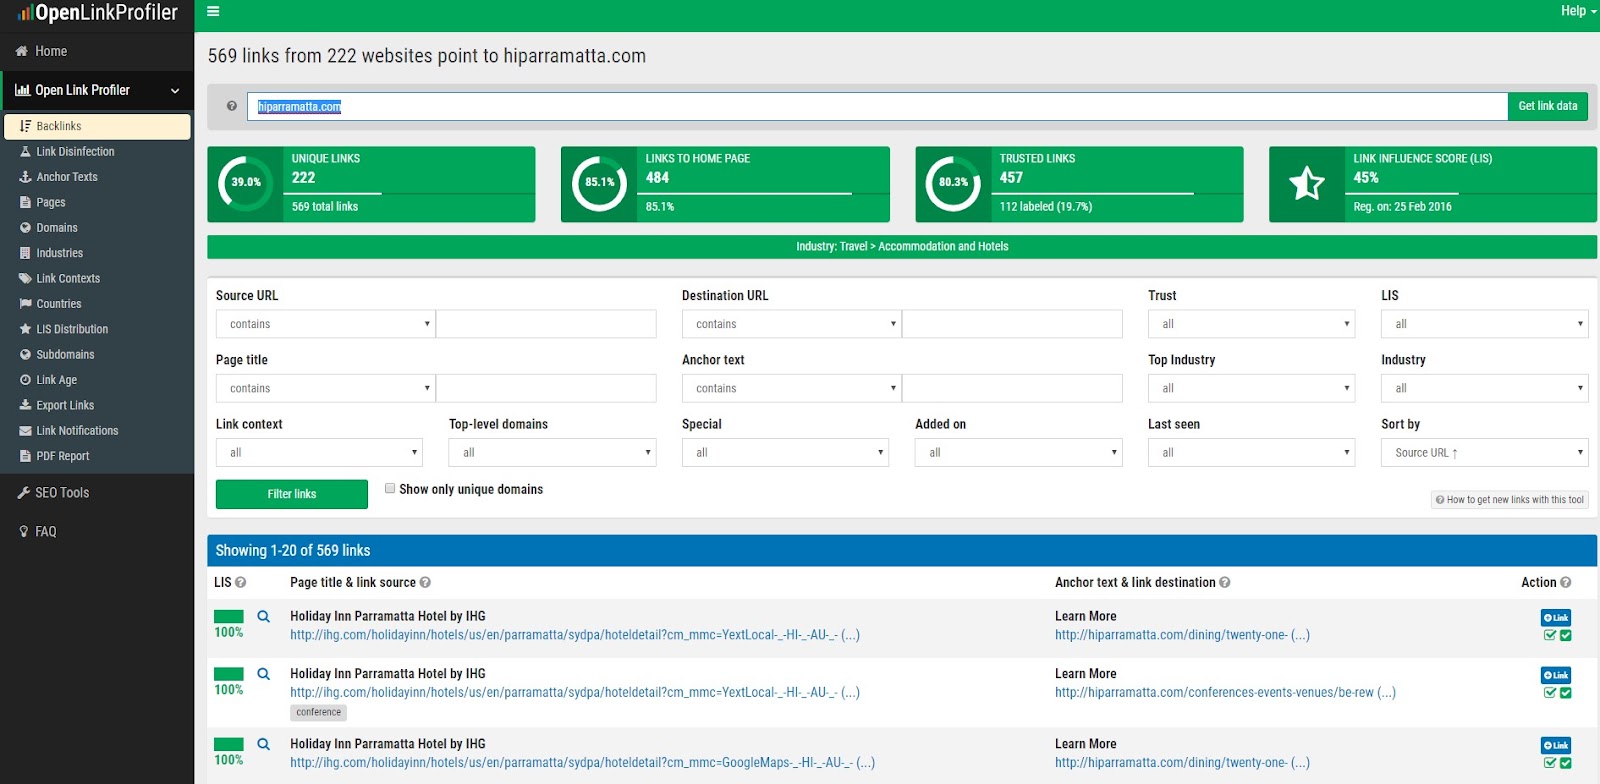Toggle outlined checkbox icon in GoogleMaps source row
This screenshot has width=1600, height=784.
(1550, 763)
